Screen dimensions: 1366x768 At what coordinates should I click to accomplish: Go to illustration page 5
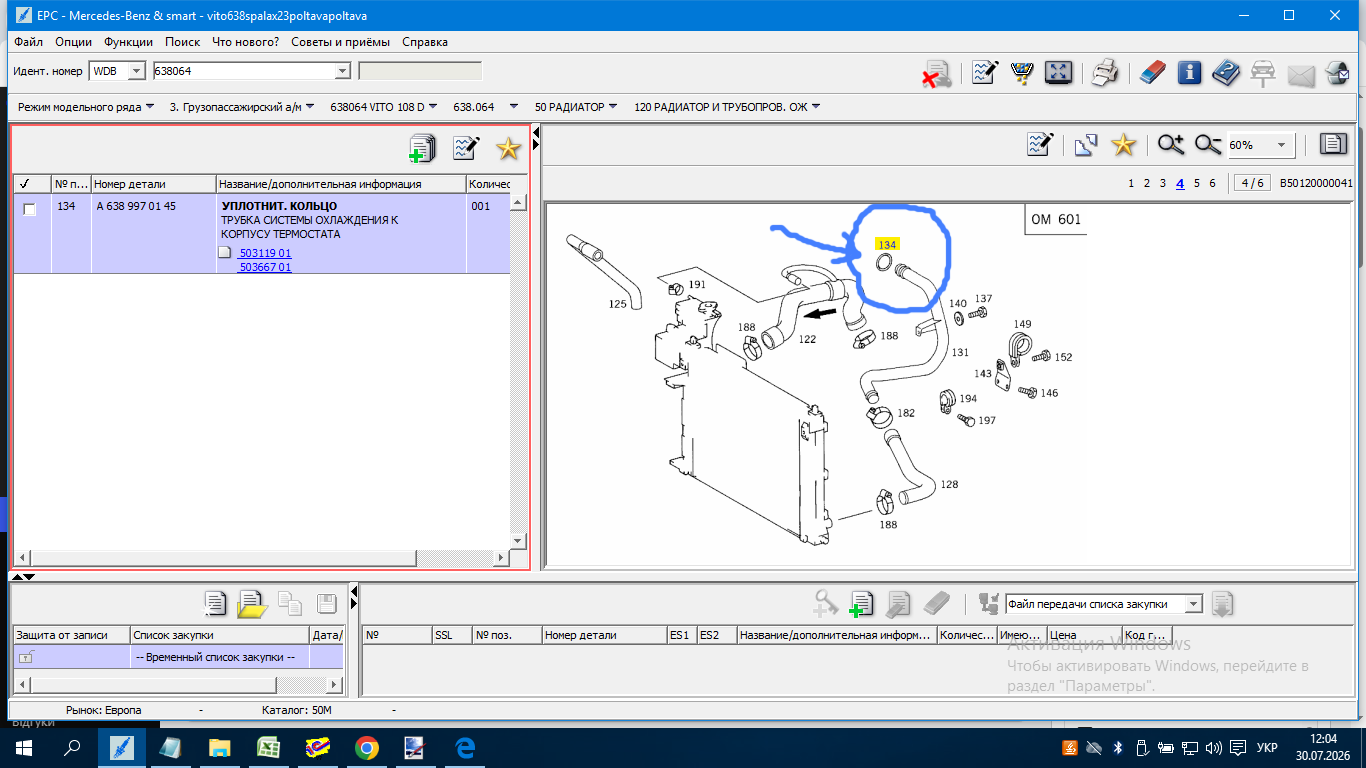[x=1197, y=183]
